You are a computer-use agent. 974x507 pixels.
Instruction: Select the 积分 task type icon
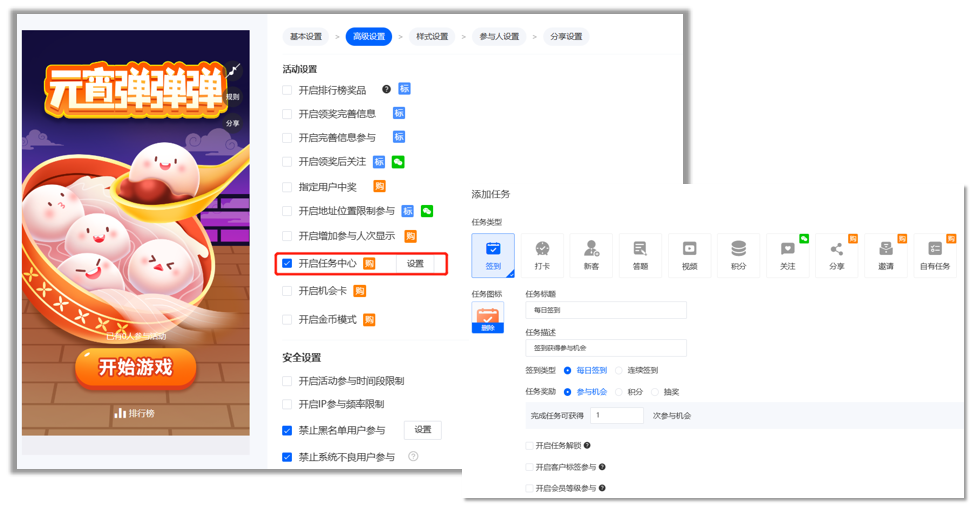point(739,255)
